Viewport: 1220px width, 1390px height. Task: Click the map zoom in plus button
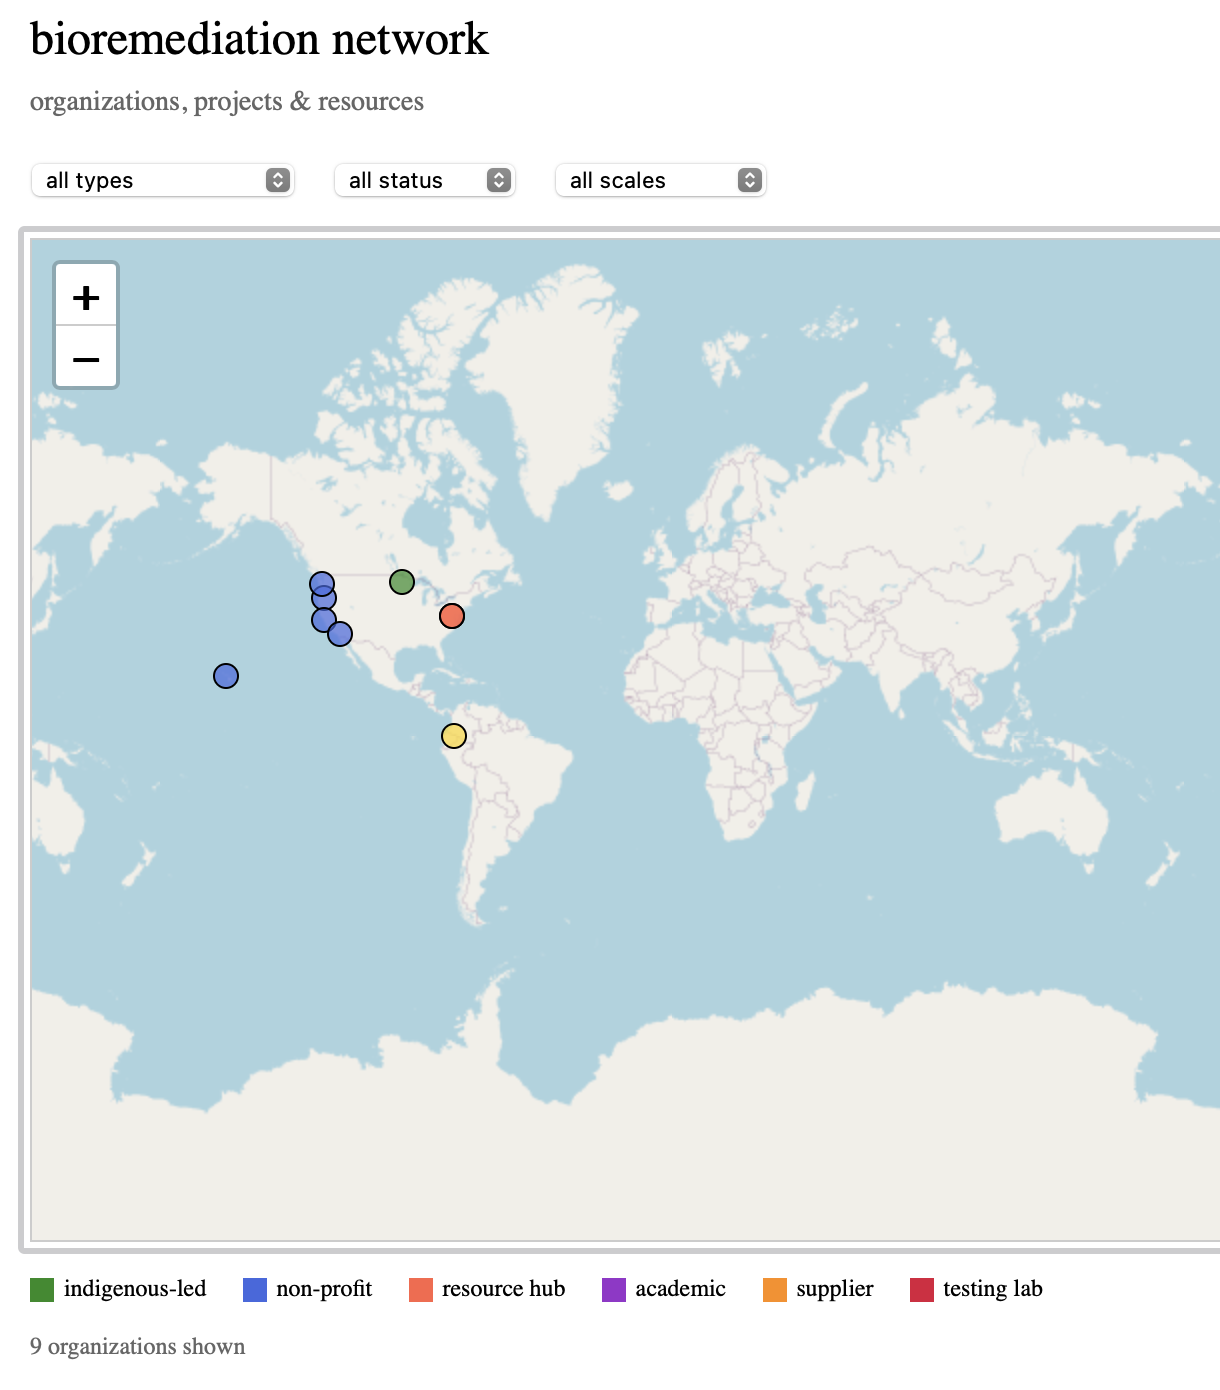(86, 297)
